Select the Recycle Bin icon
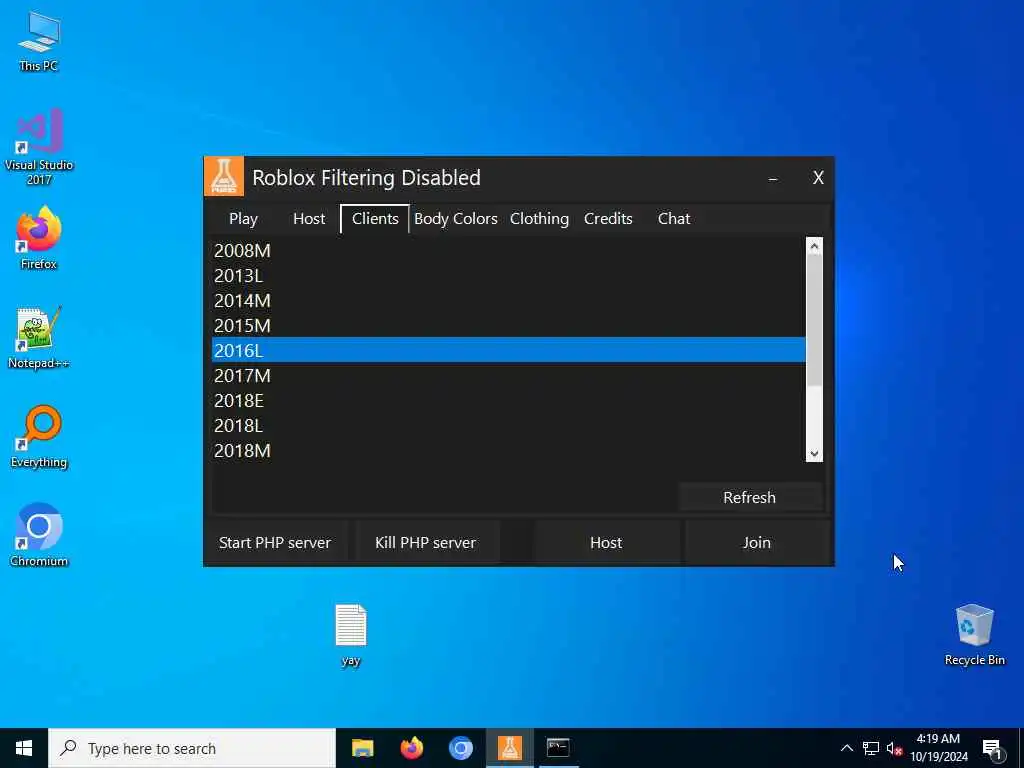Image resolution: width=1024 pixels, height=768 pixels. 974,635
